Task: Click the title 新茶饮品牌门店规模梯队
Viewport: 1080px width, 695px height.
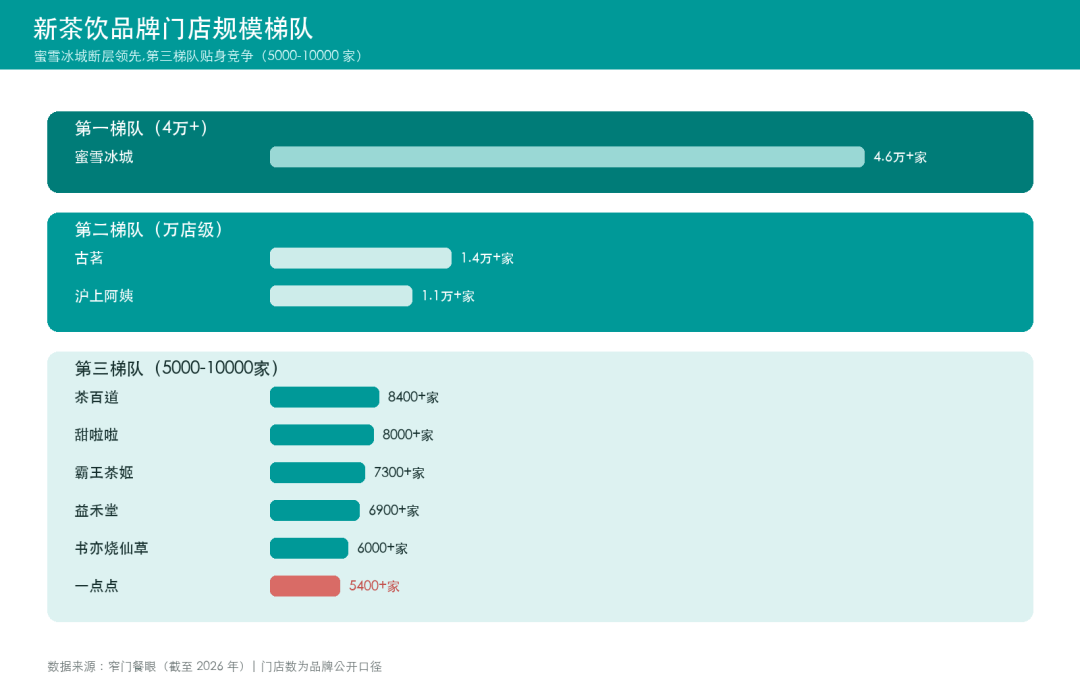Action: [173, 29]
